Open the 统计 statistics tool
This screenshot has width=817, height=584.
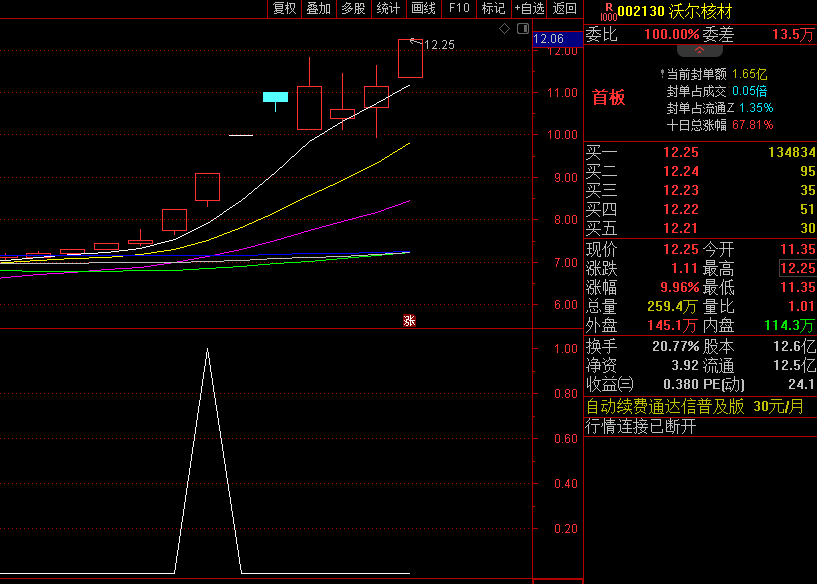click(389, 8)
